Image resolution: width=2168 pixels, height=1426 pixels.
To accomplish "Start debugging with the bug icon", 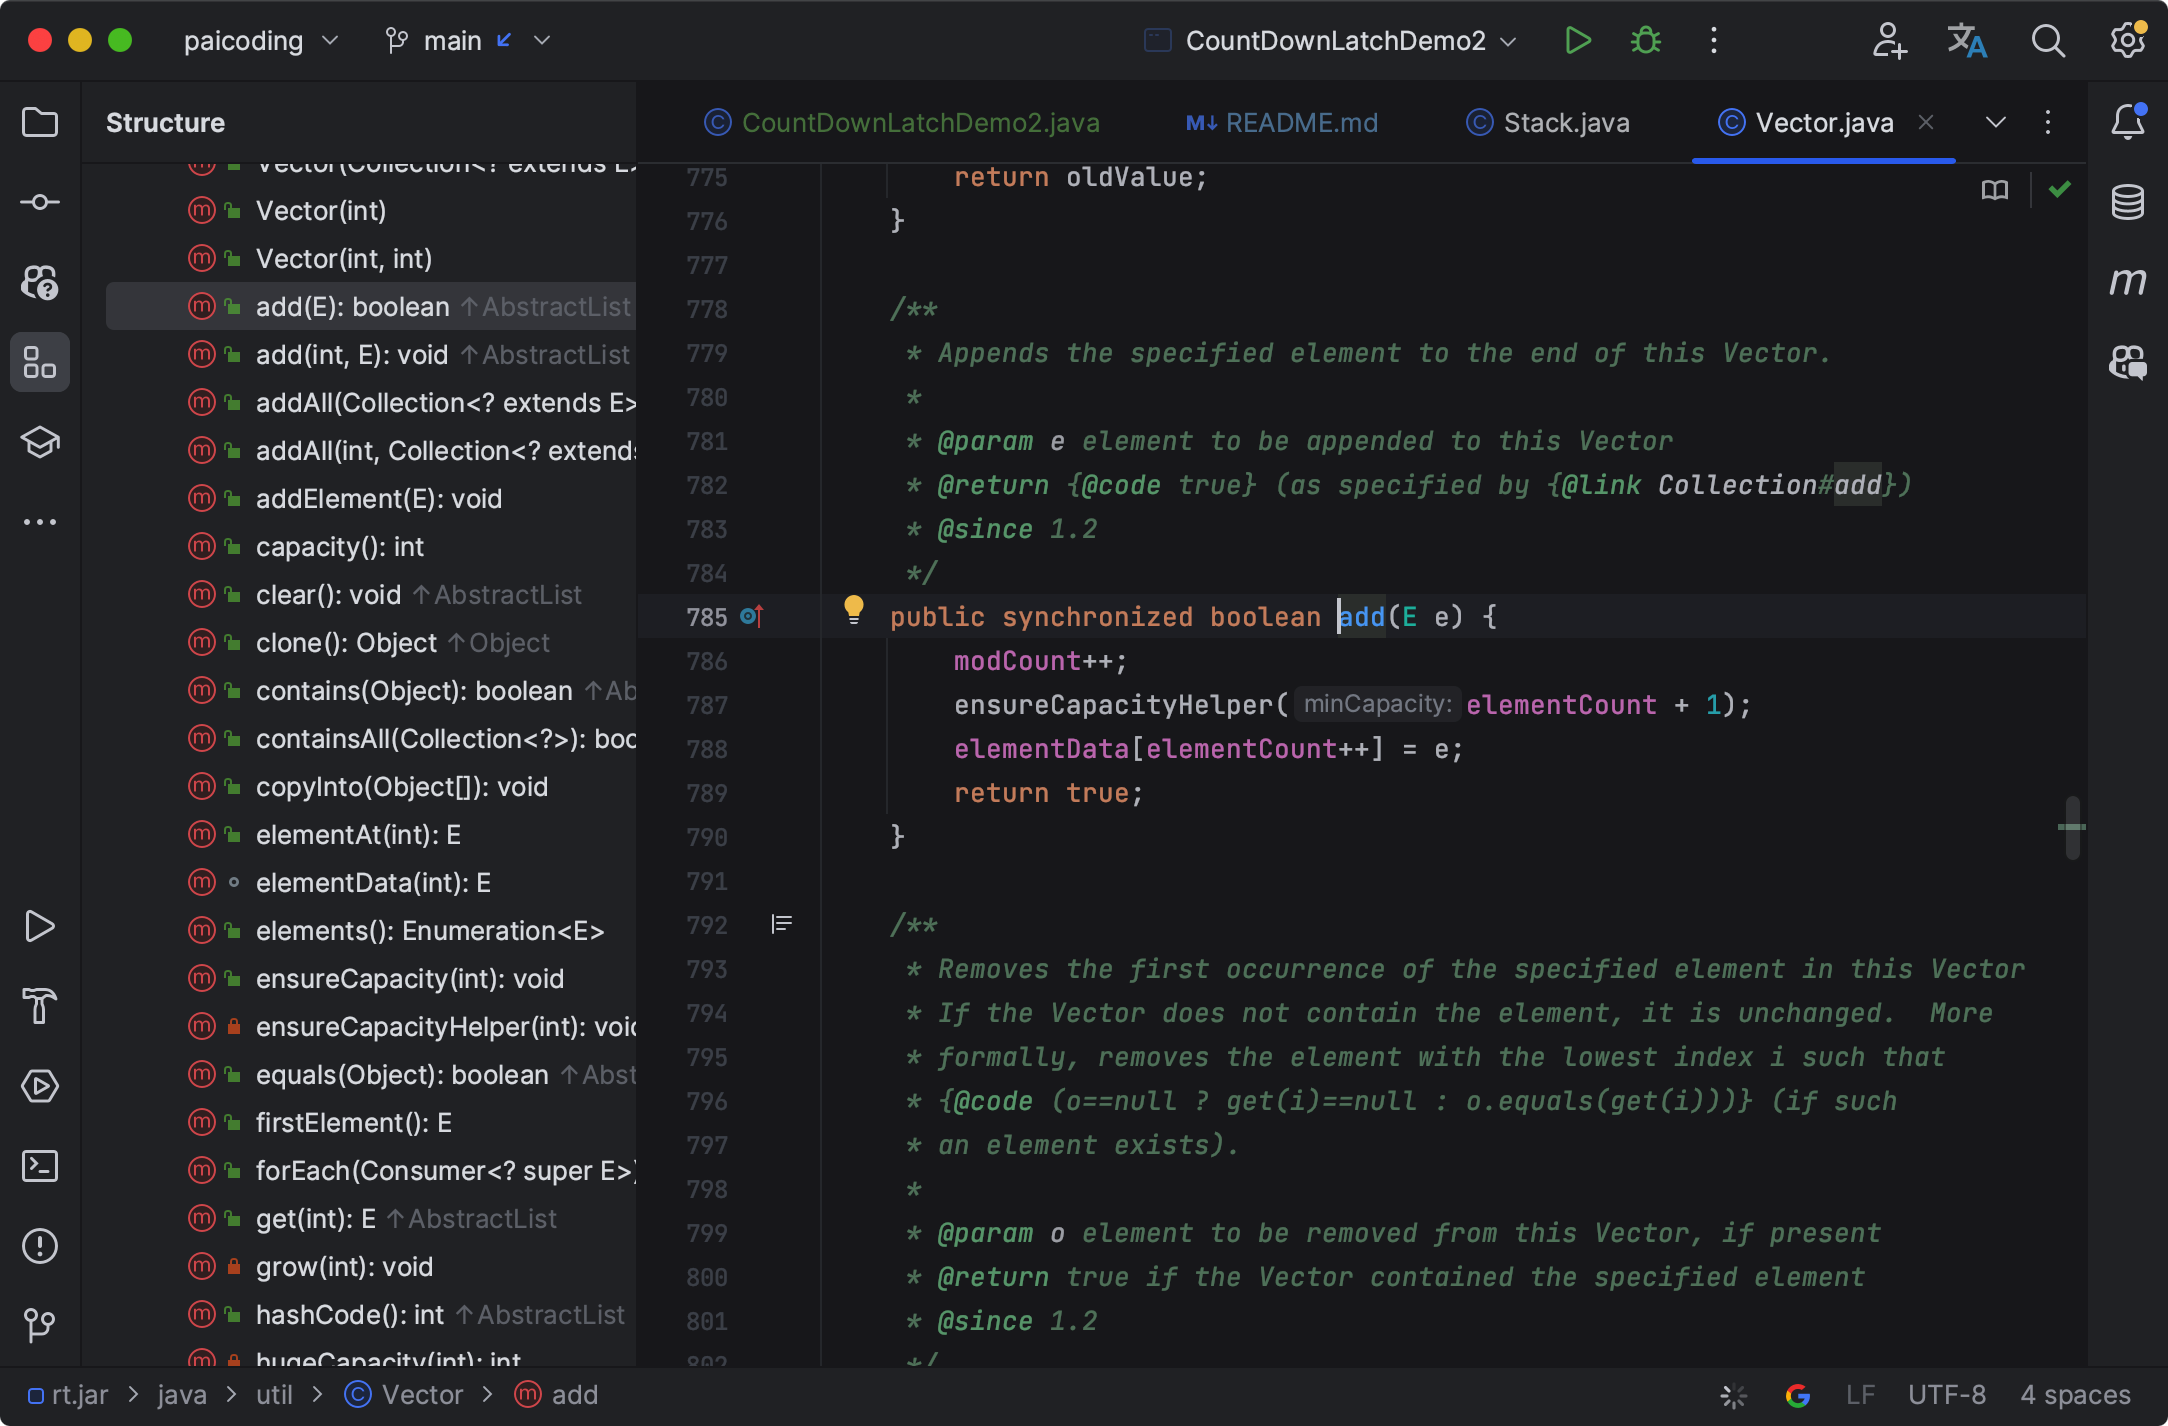I will point(1644,40).
